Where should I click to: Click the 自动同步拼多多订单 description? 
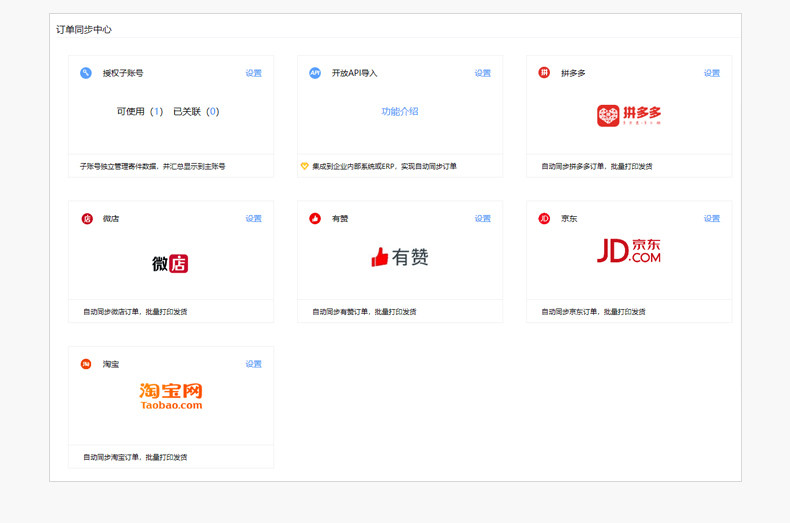(x=597, y=166)
